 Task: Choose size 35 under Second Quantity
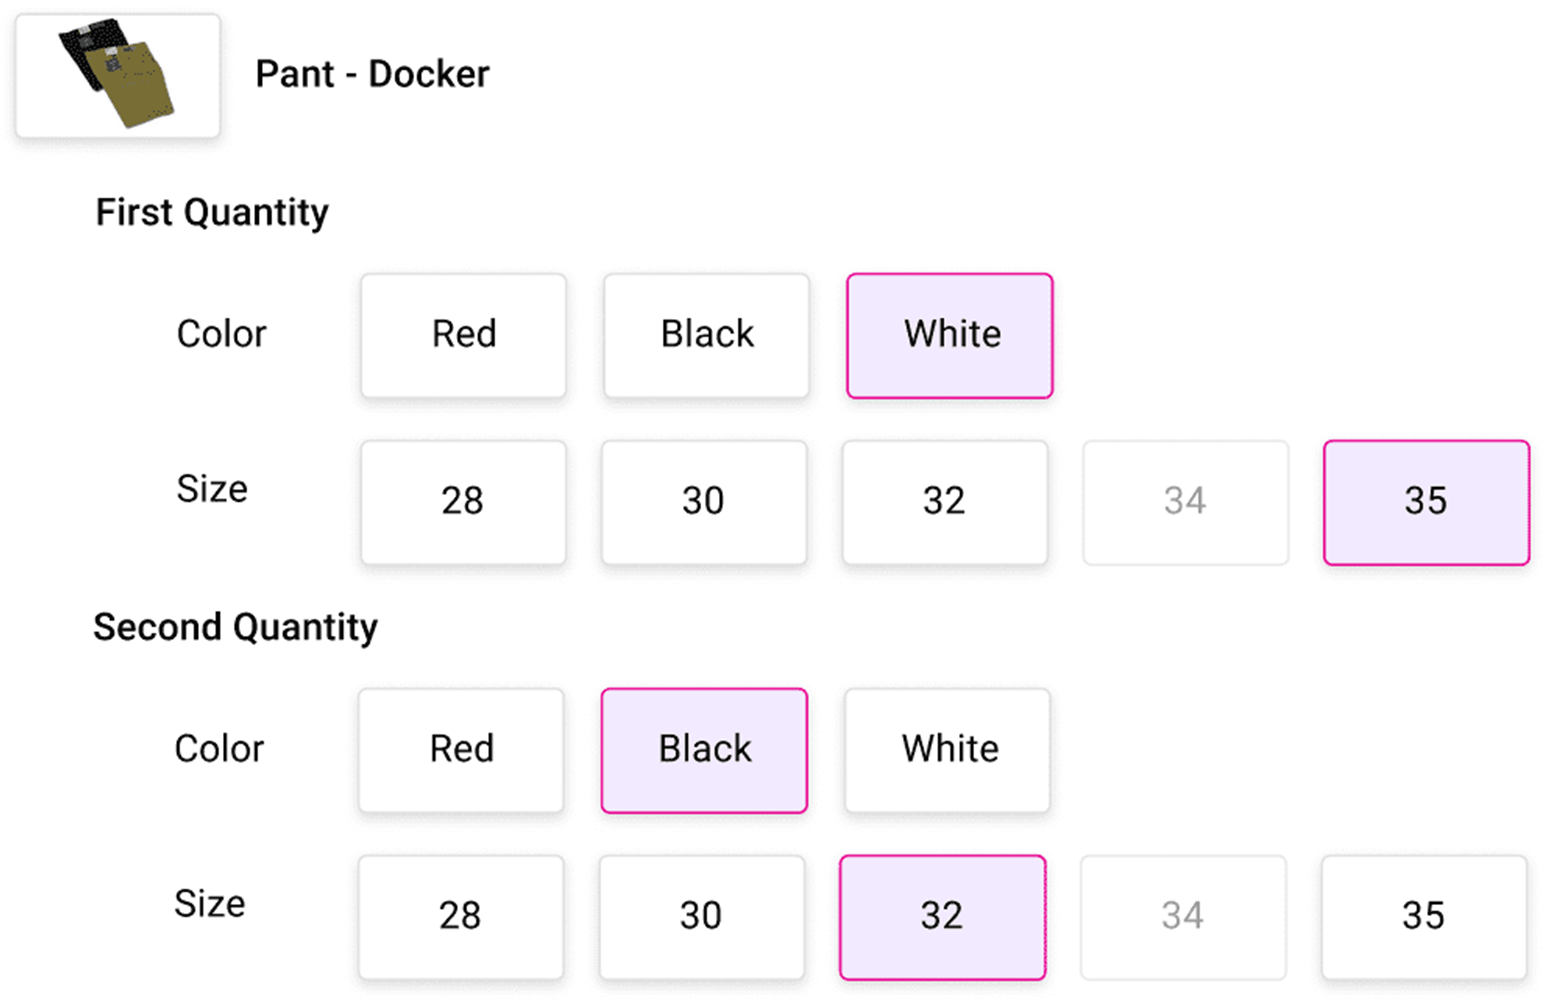[1424, 917]
